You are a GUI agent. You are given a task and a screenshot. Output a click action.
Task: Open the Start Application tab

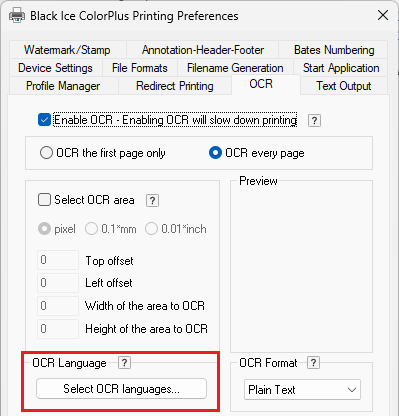341,68
